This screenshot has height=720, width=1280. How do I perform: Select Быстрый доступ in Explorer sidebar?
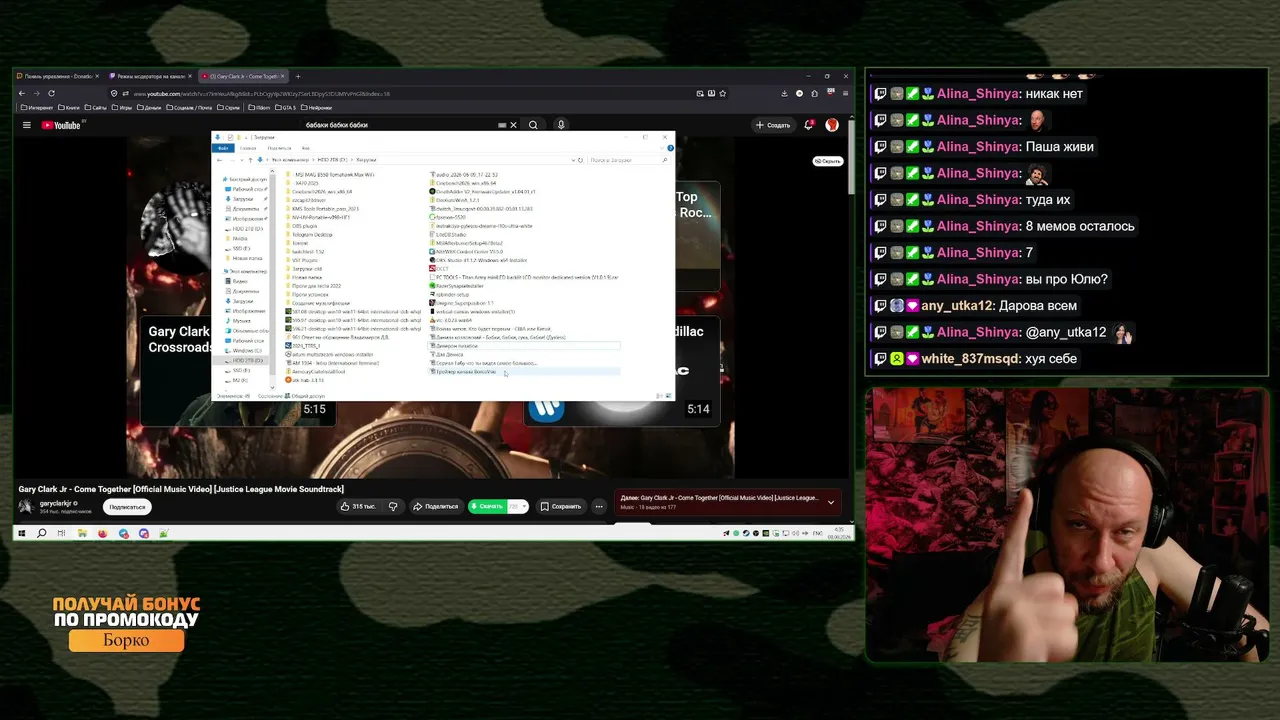pos(247,179)
